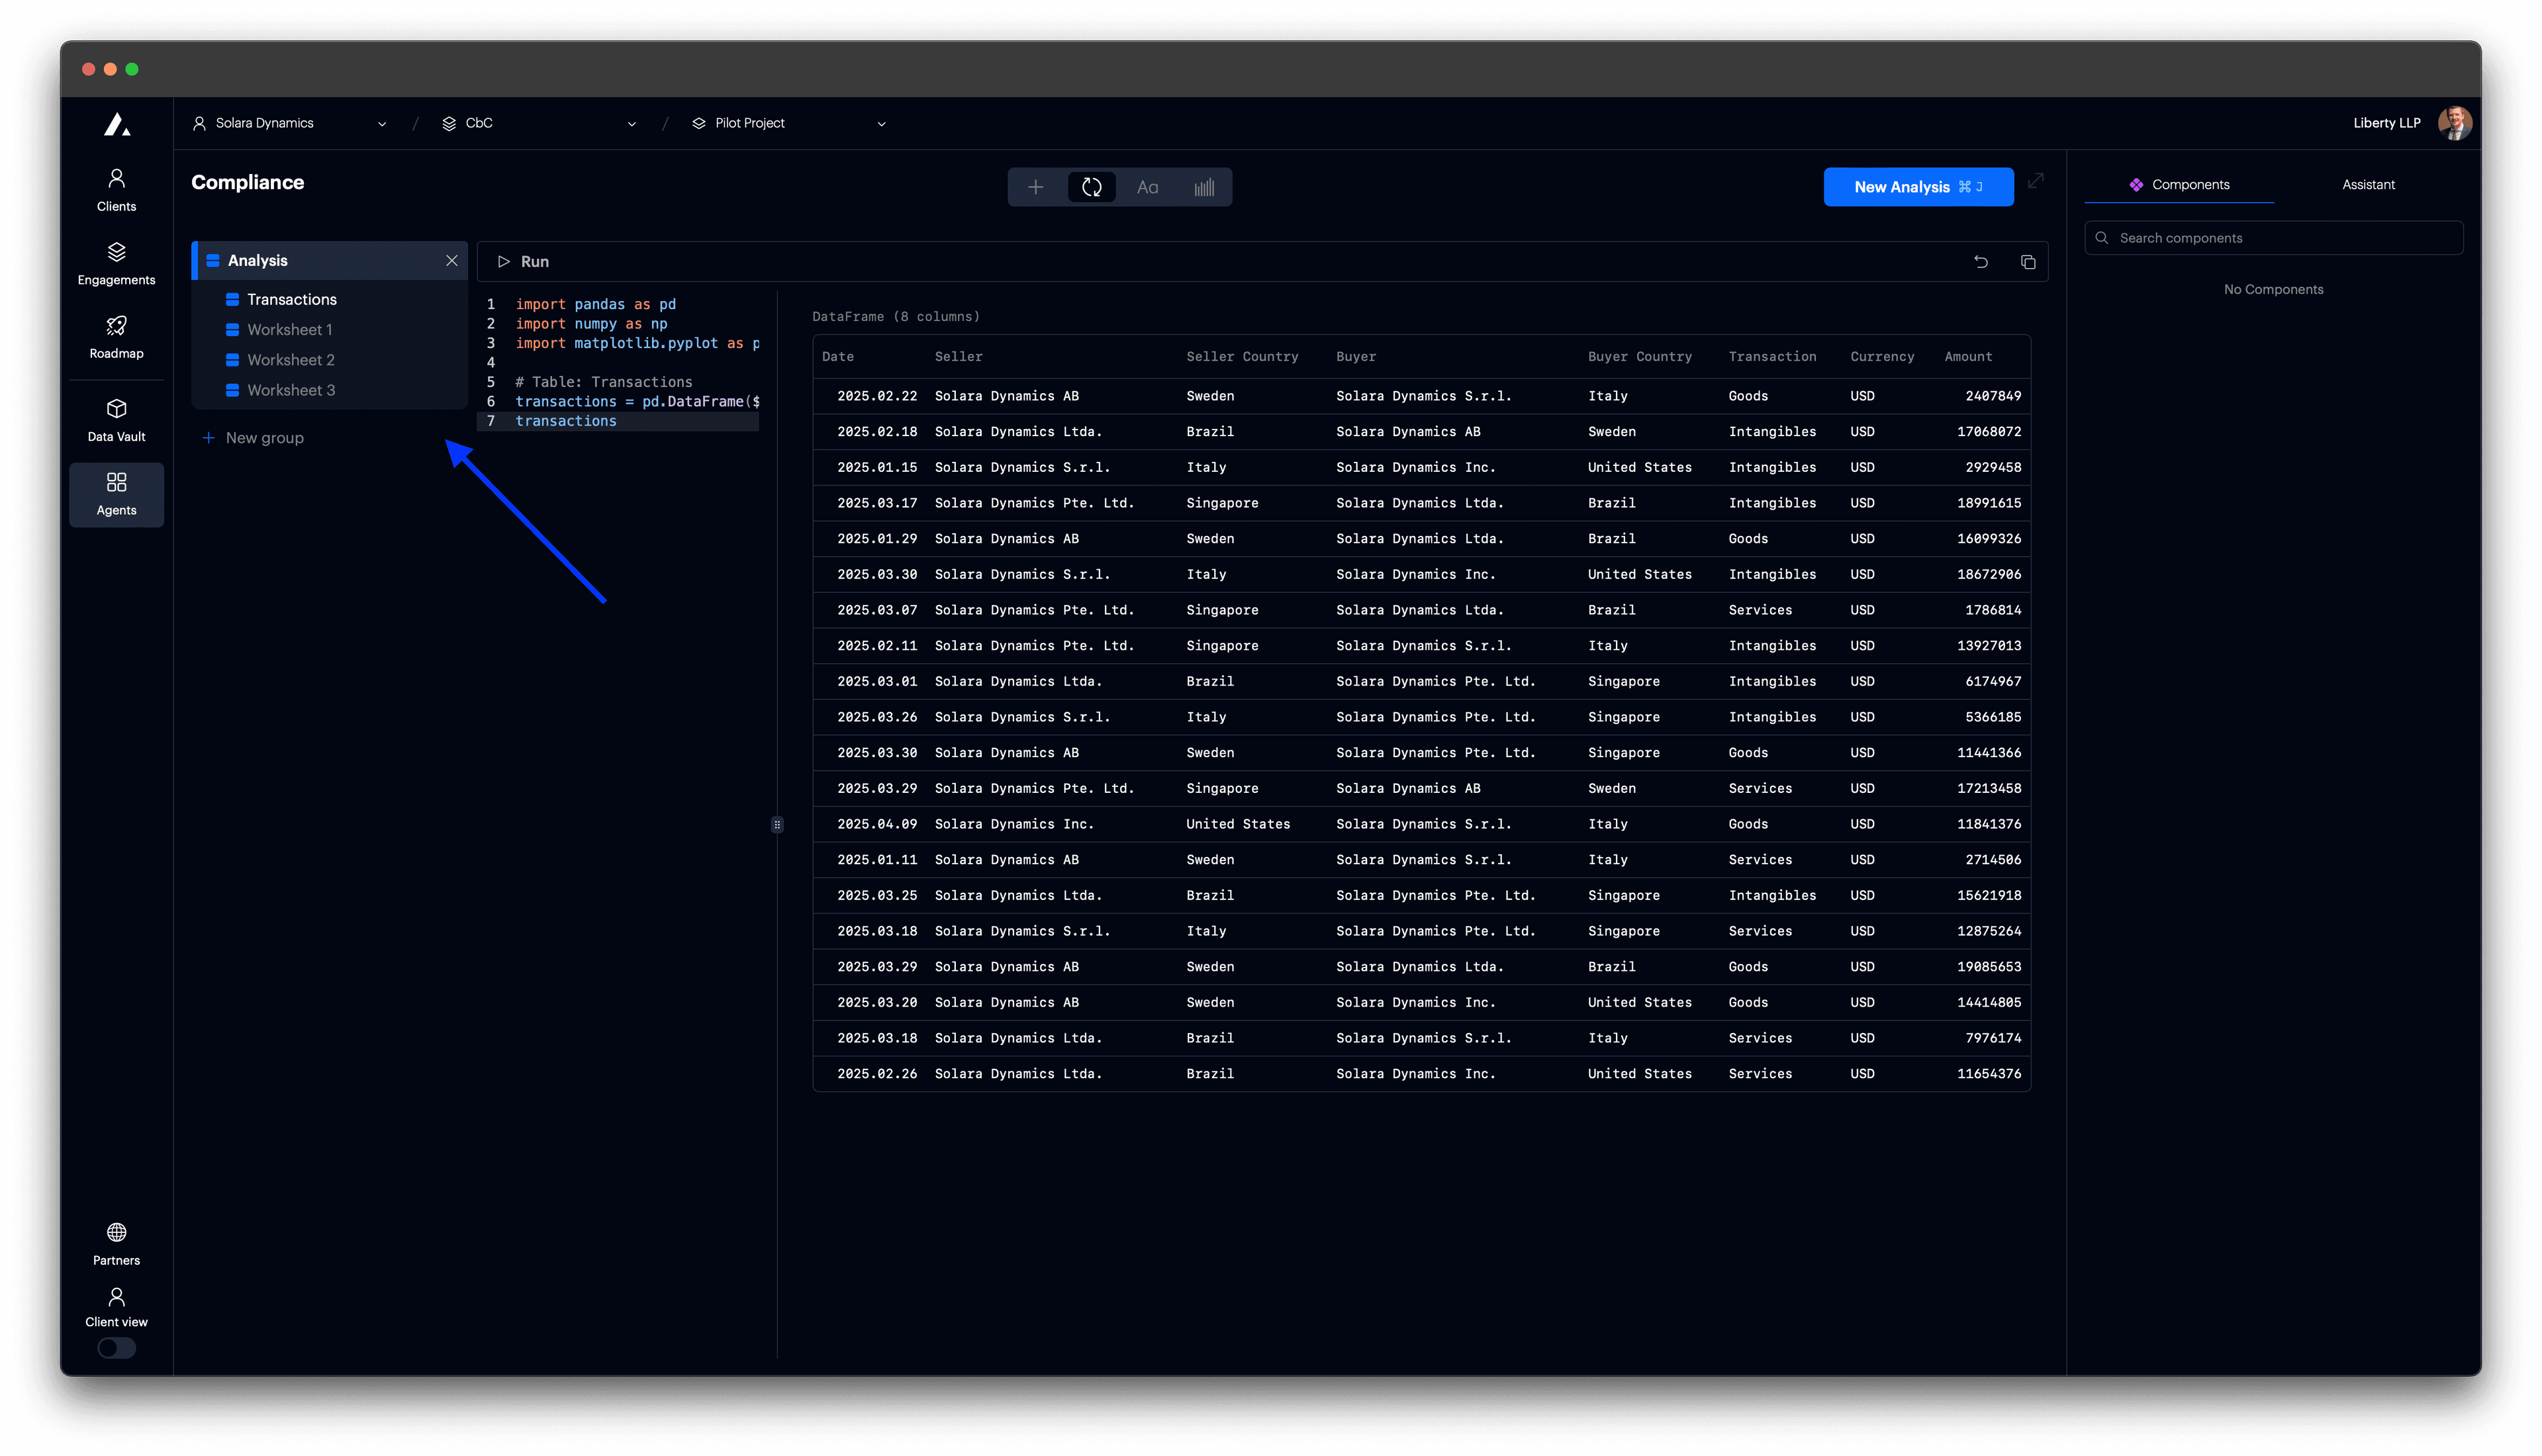Toggle the Aa text option in the toolbar

tap(1147, 187)
